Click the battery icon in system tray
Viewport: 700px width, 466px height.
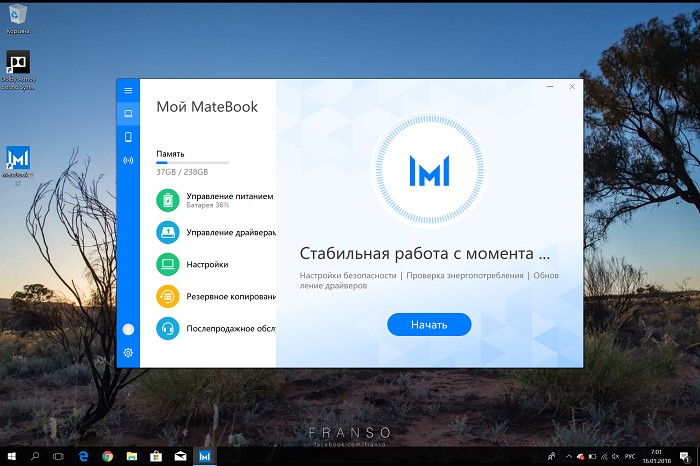click(592, 456)
